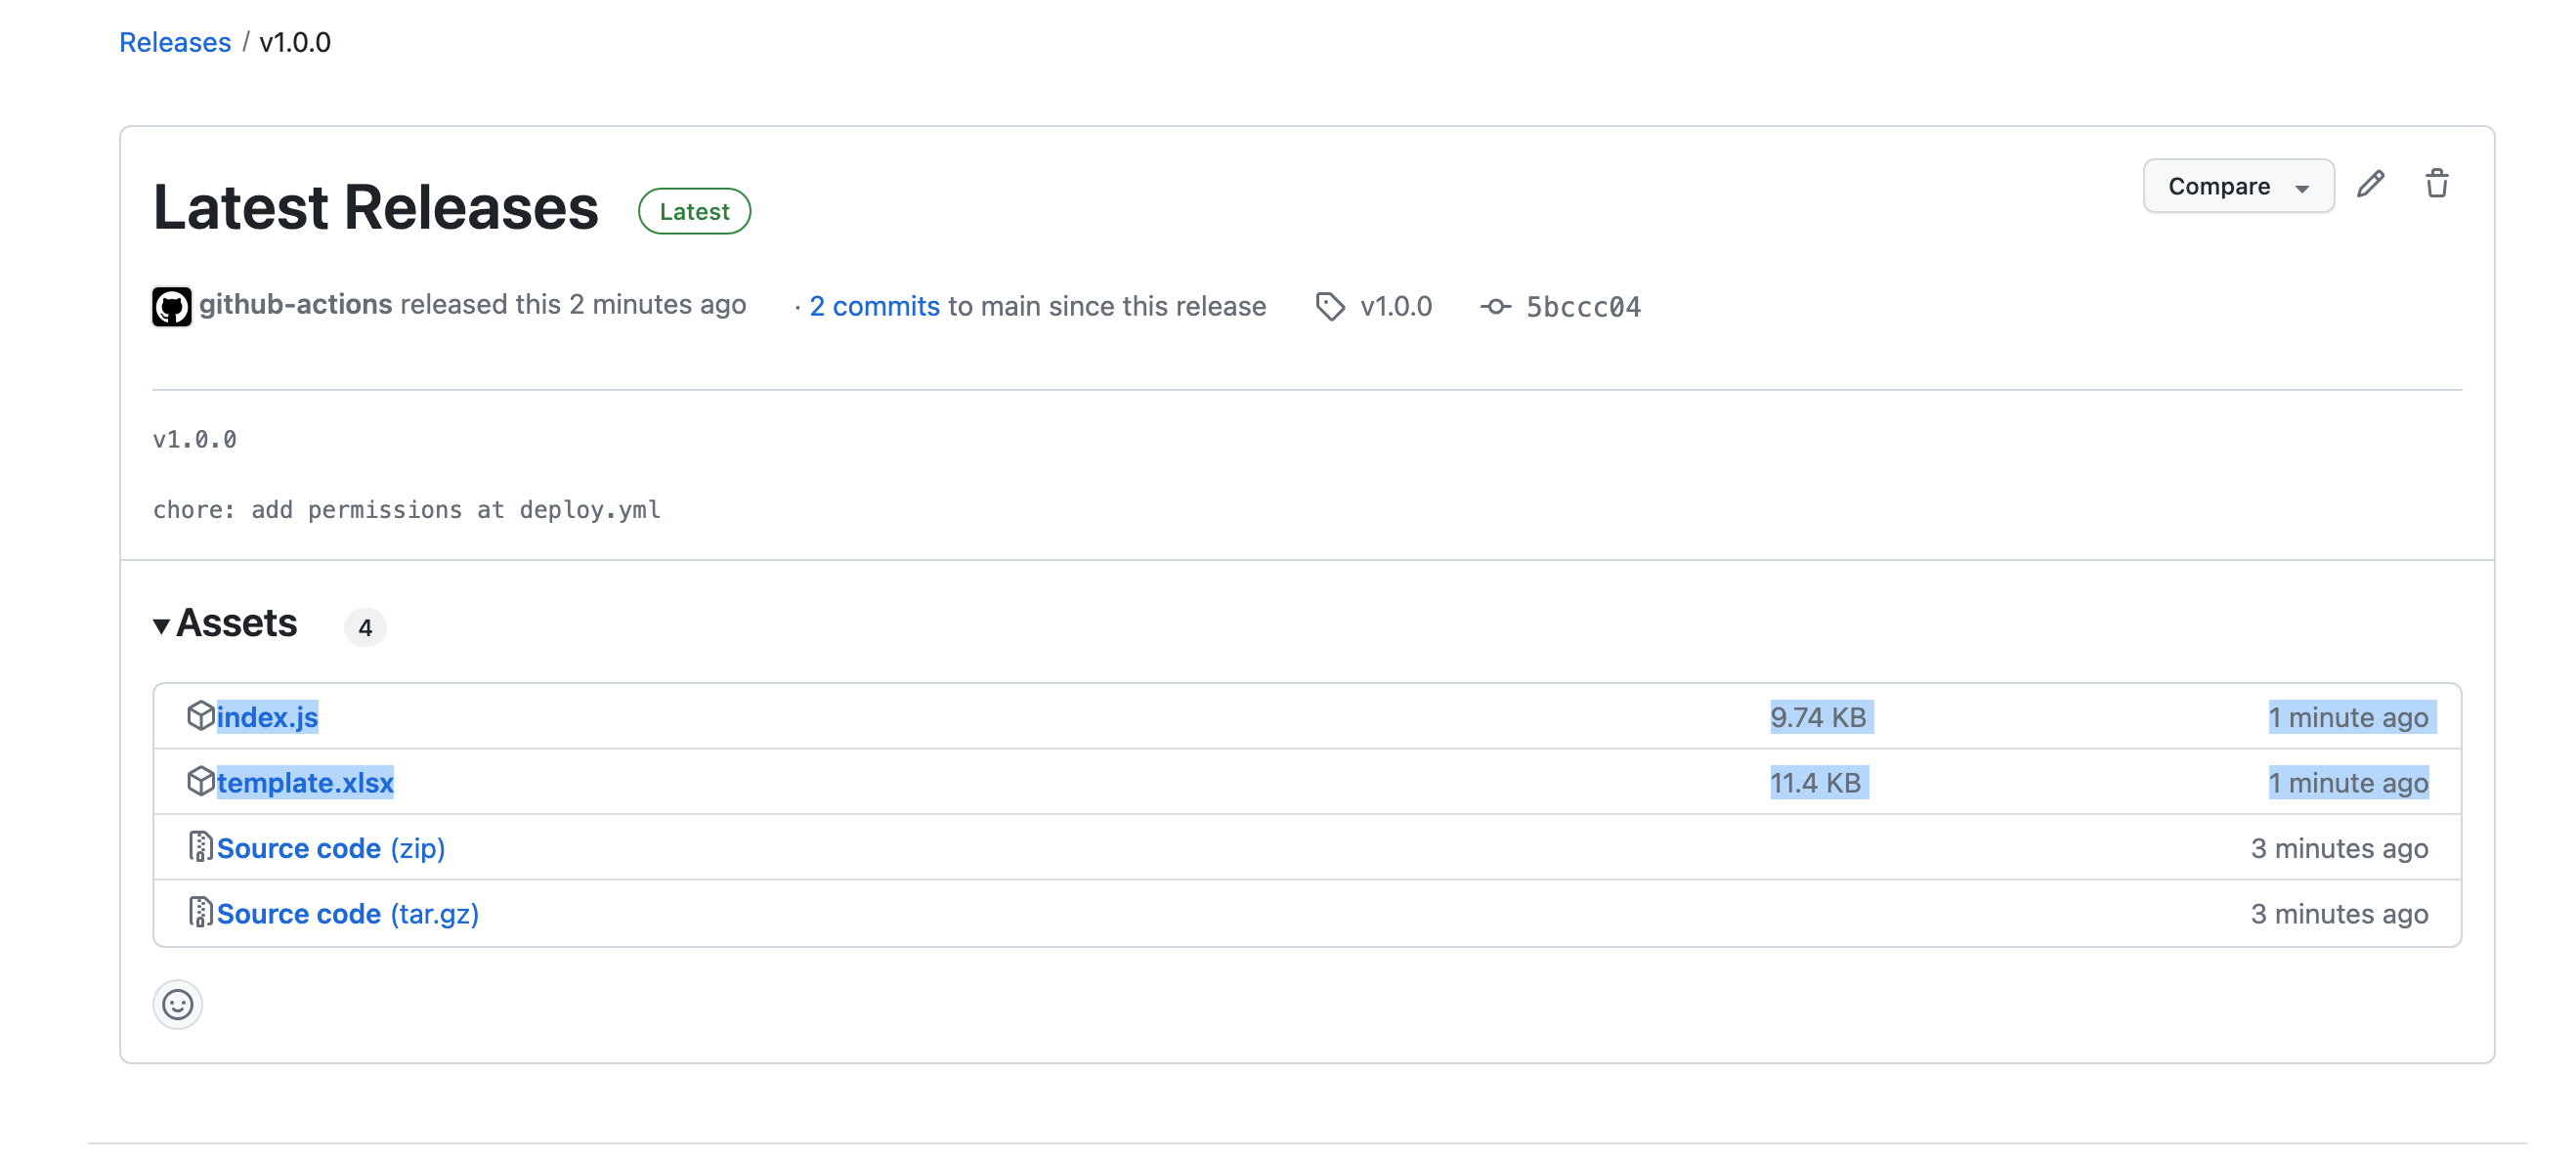
Task: Click the package icon beside template.xlsx
Action: point(200,781)
